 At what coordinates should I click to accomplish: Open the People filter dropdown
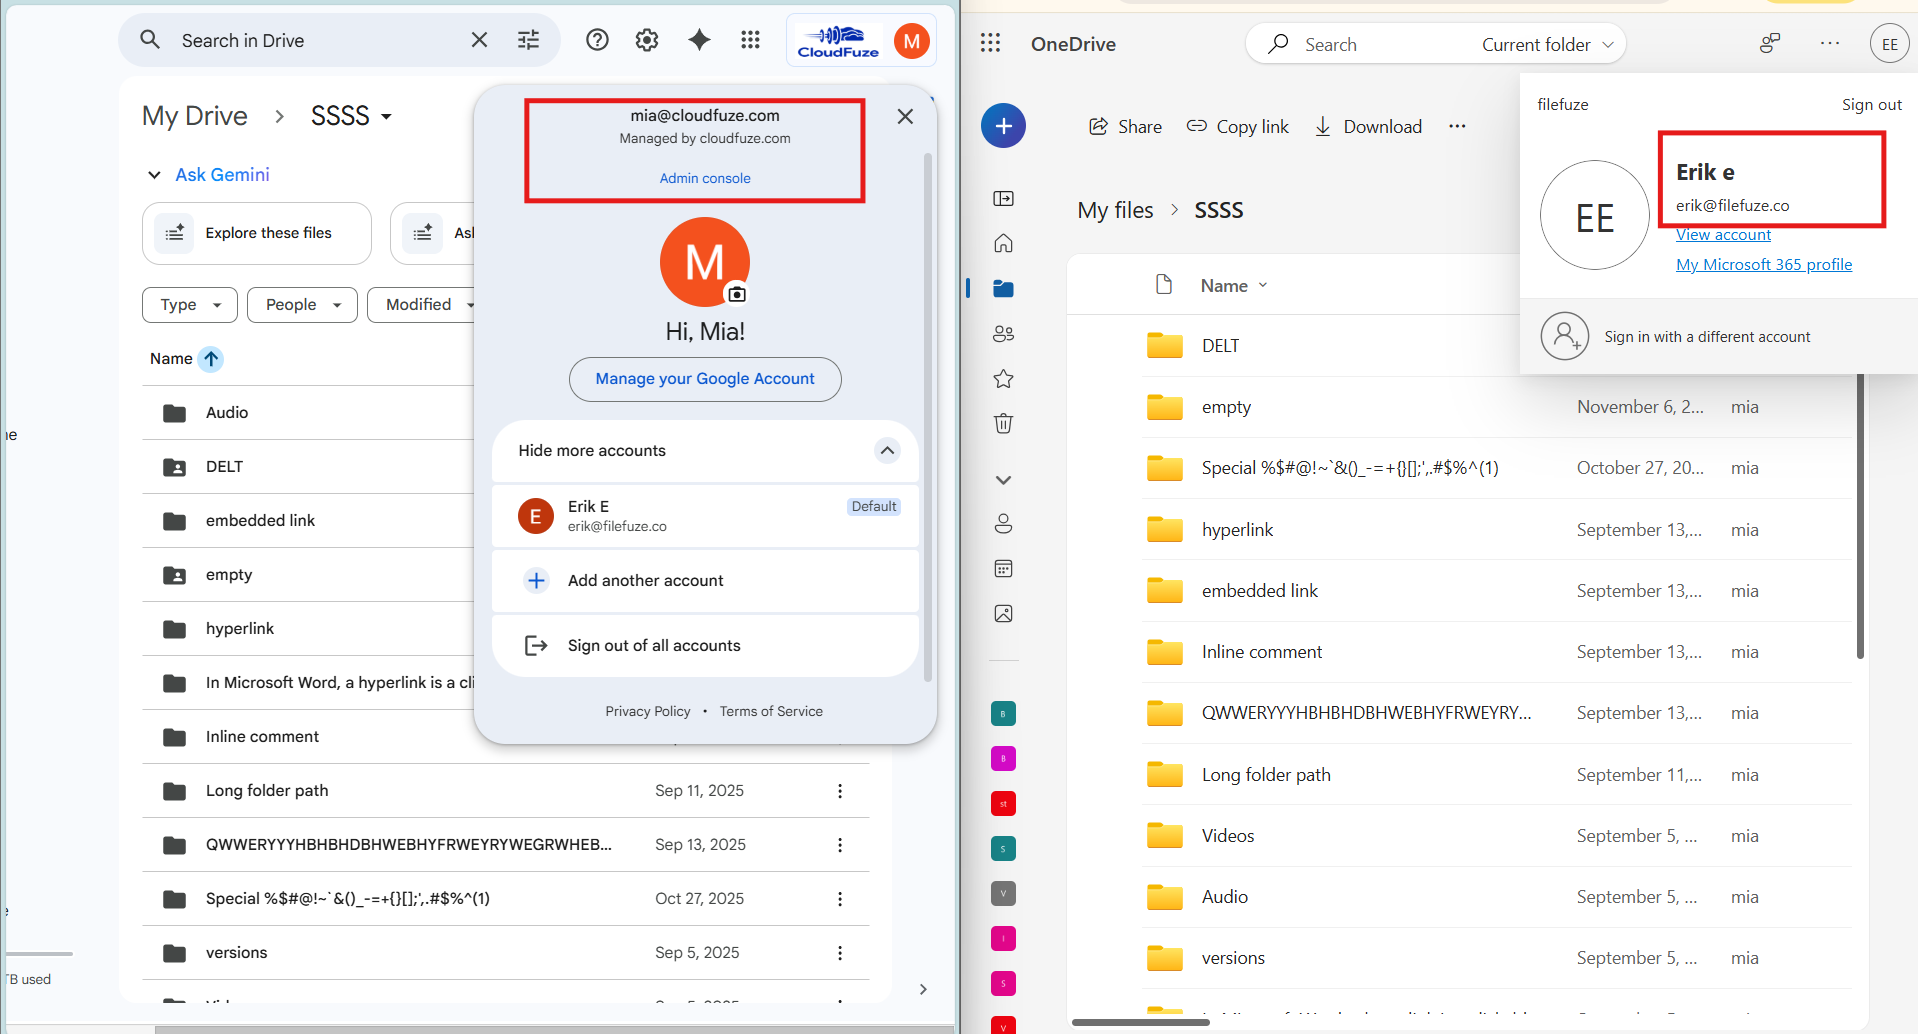click(x=302, y=305)
